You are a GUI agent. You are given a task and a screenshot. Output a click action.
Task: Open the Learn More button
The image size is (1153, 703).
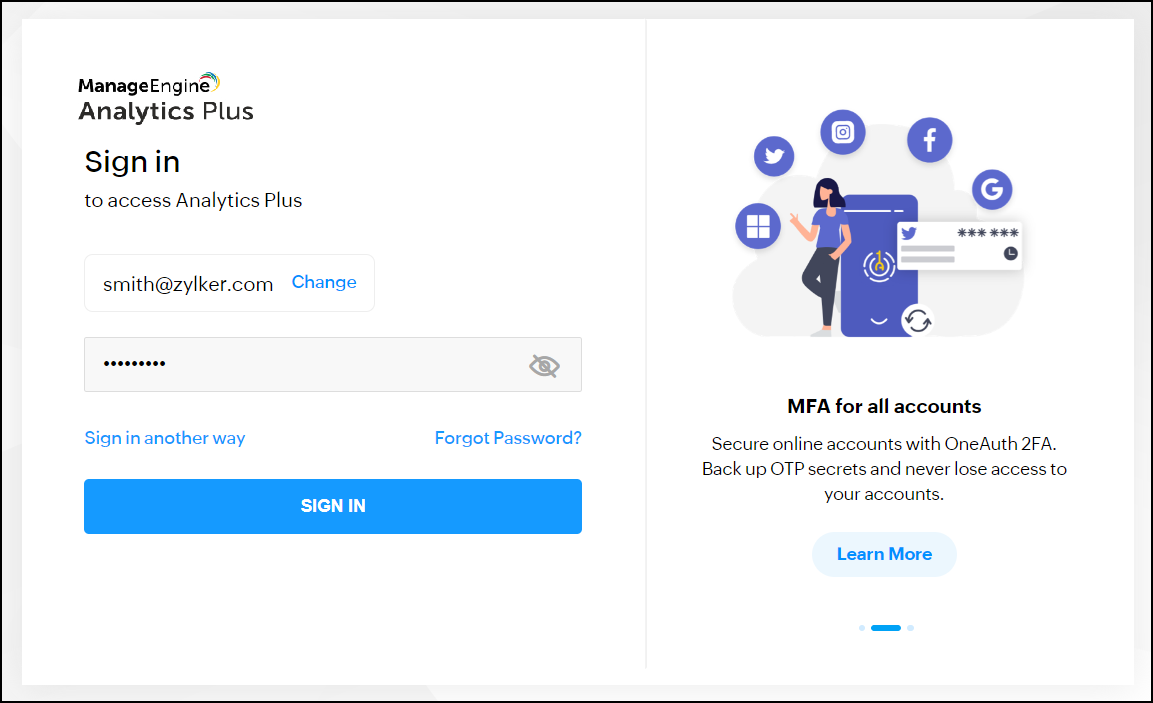[x=884, y=554]
